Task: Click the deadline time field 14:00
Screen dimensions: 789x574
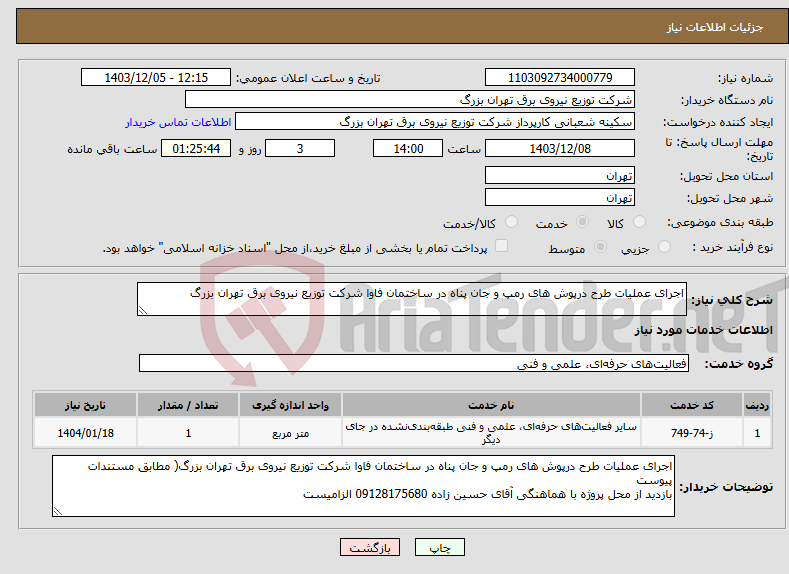Action: tap(408, 148)
